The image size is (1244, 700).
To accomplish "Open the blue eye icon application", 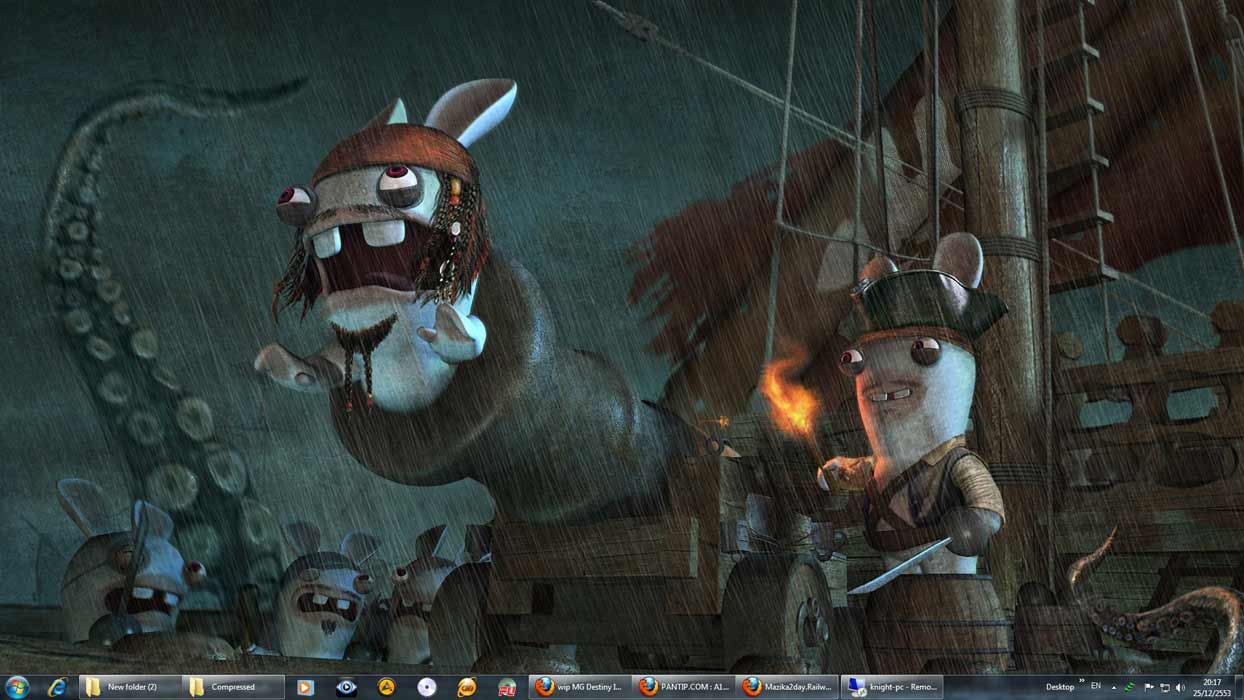I will pyautogui.click(x=346, y=687).
